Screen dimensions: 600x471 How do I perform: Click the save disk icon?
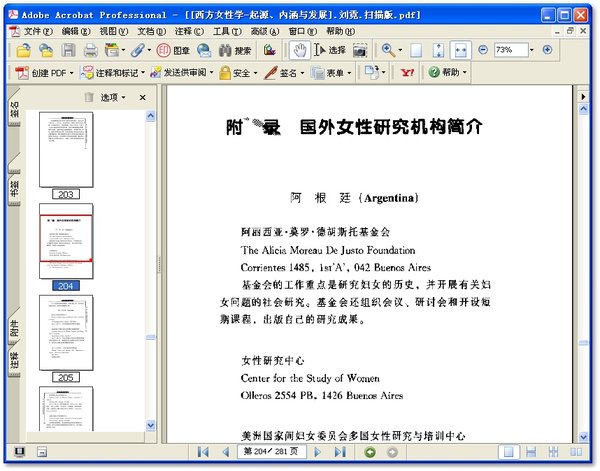[x=68, y=50]
